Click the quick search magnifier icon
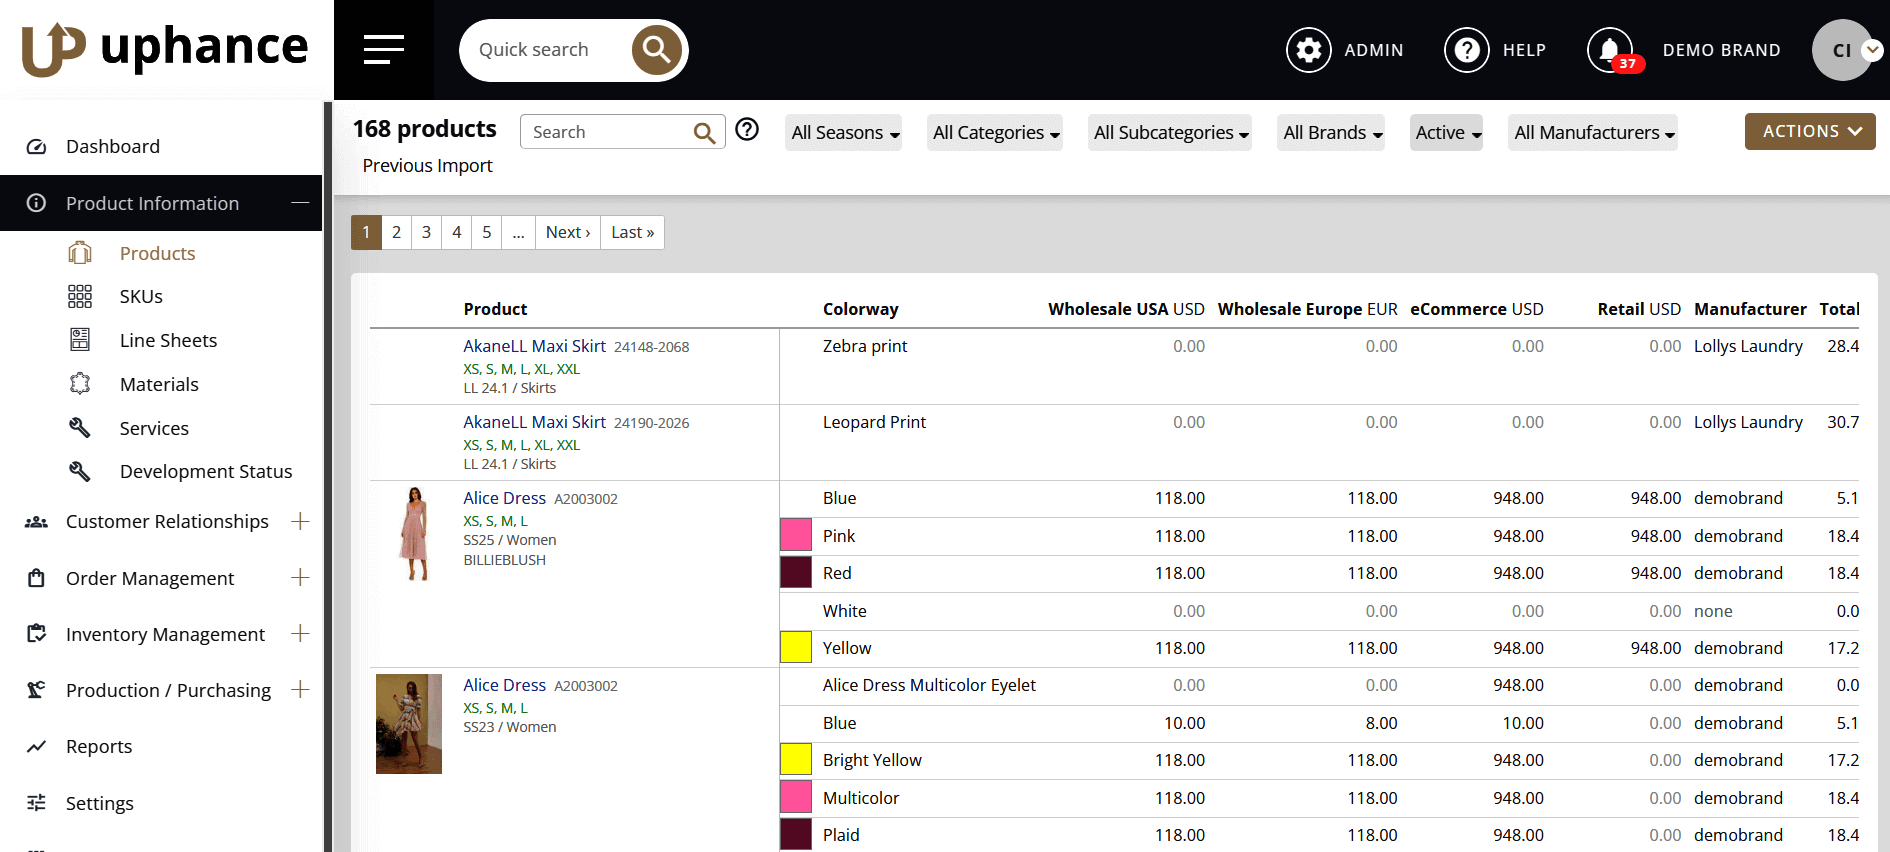This screenshot has width=1890, height=852. [x=656, y=50]
